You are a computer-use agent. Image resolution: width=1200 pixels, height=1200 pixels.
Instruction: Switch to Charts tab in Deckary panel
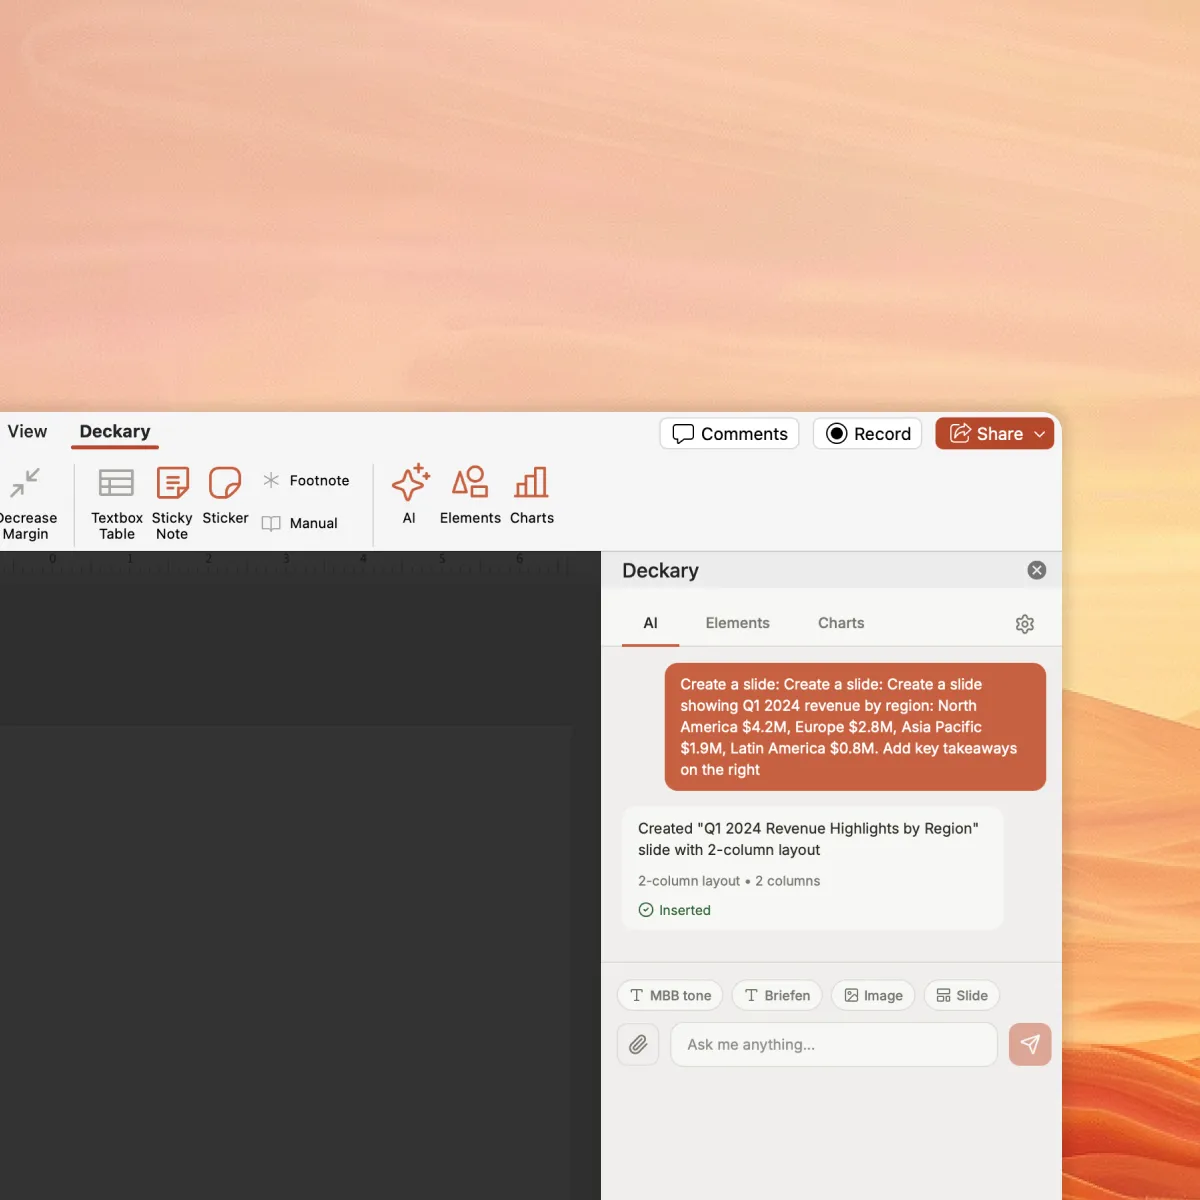pyautogui.click(x=841, y=623)
